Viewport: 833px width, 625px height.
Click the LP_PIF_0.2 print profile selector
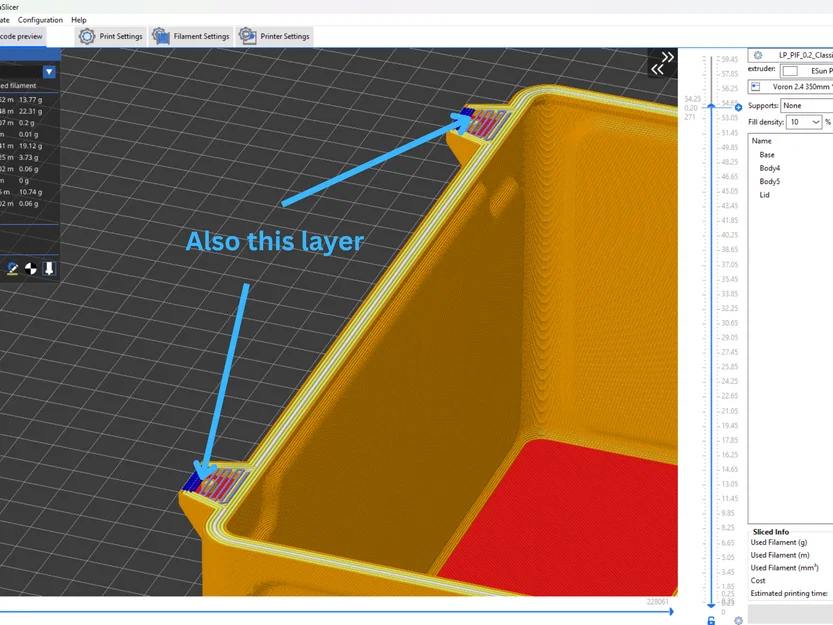pyautogui.click(x=790, y=55)
